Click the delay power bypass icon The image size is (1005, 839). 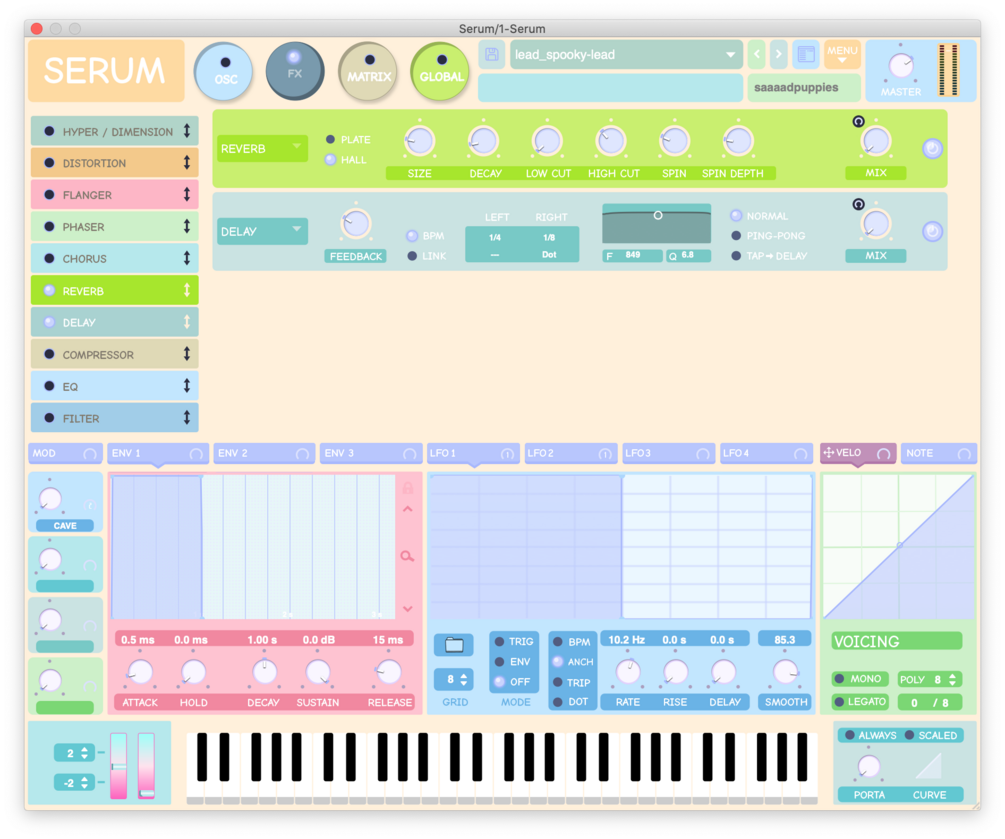click(x=933, y=231)
